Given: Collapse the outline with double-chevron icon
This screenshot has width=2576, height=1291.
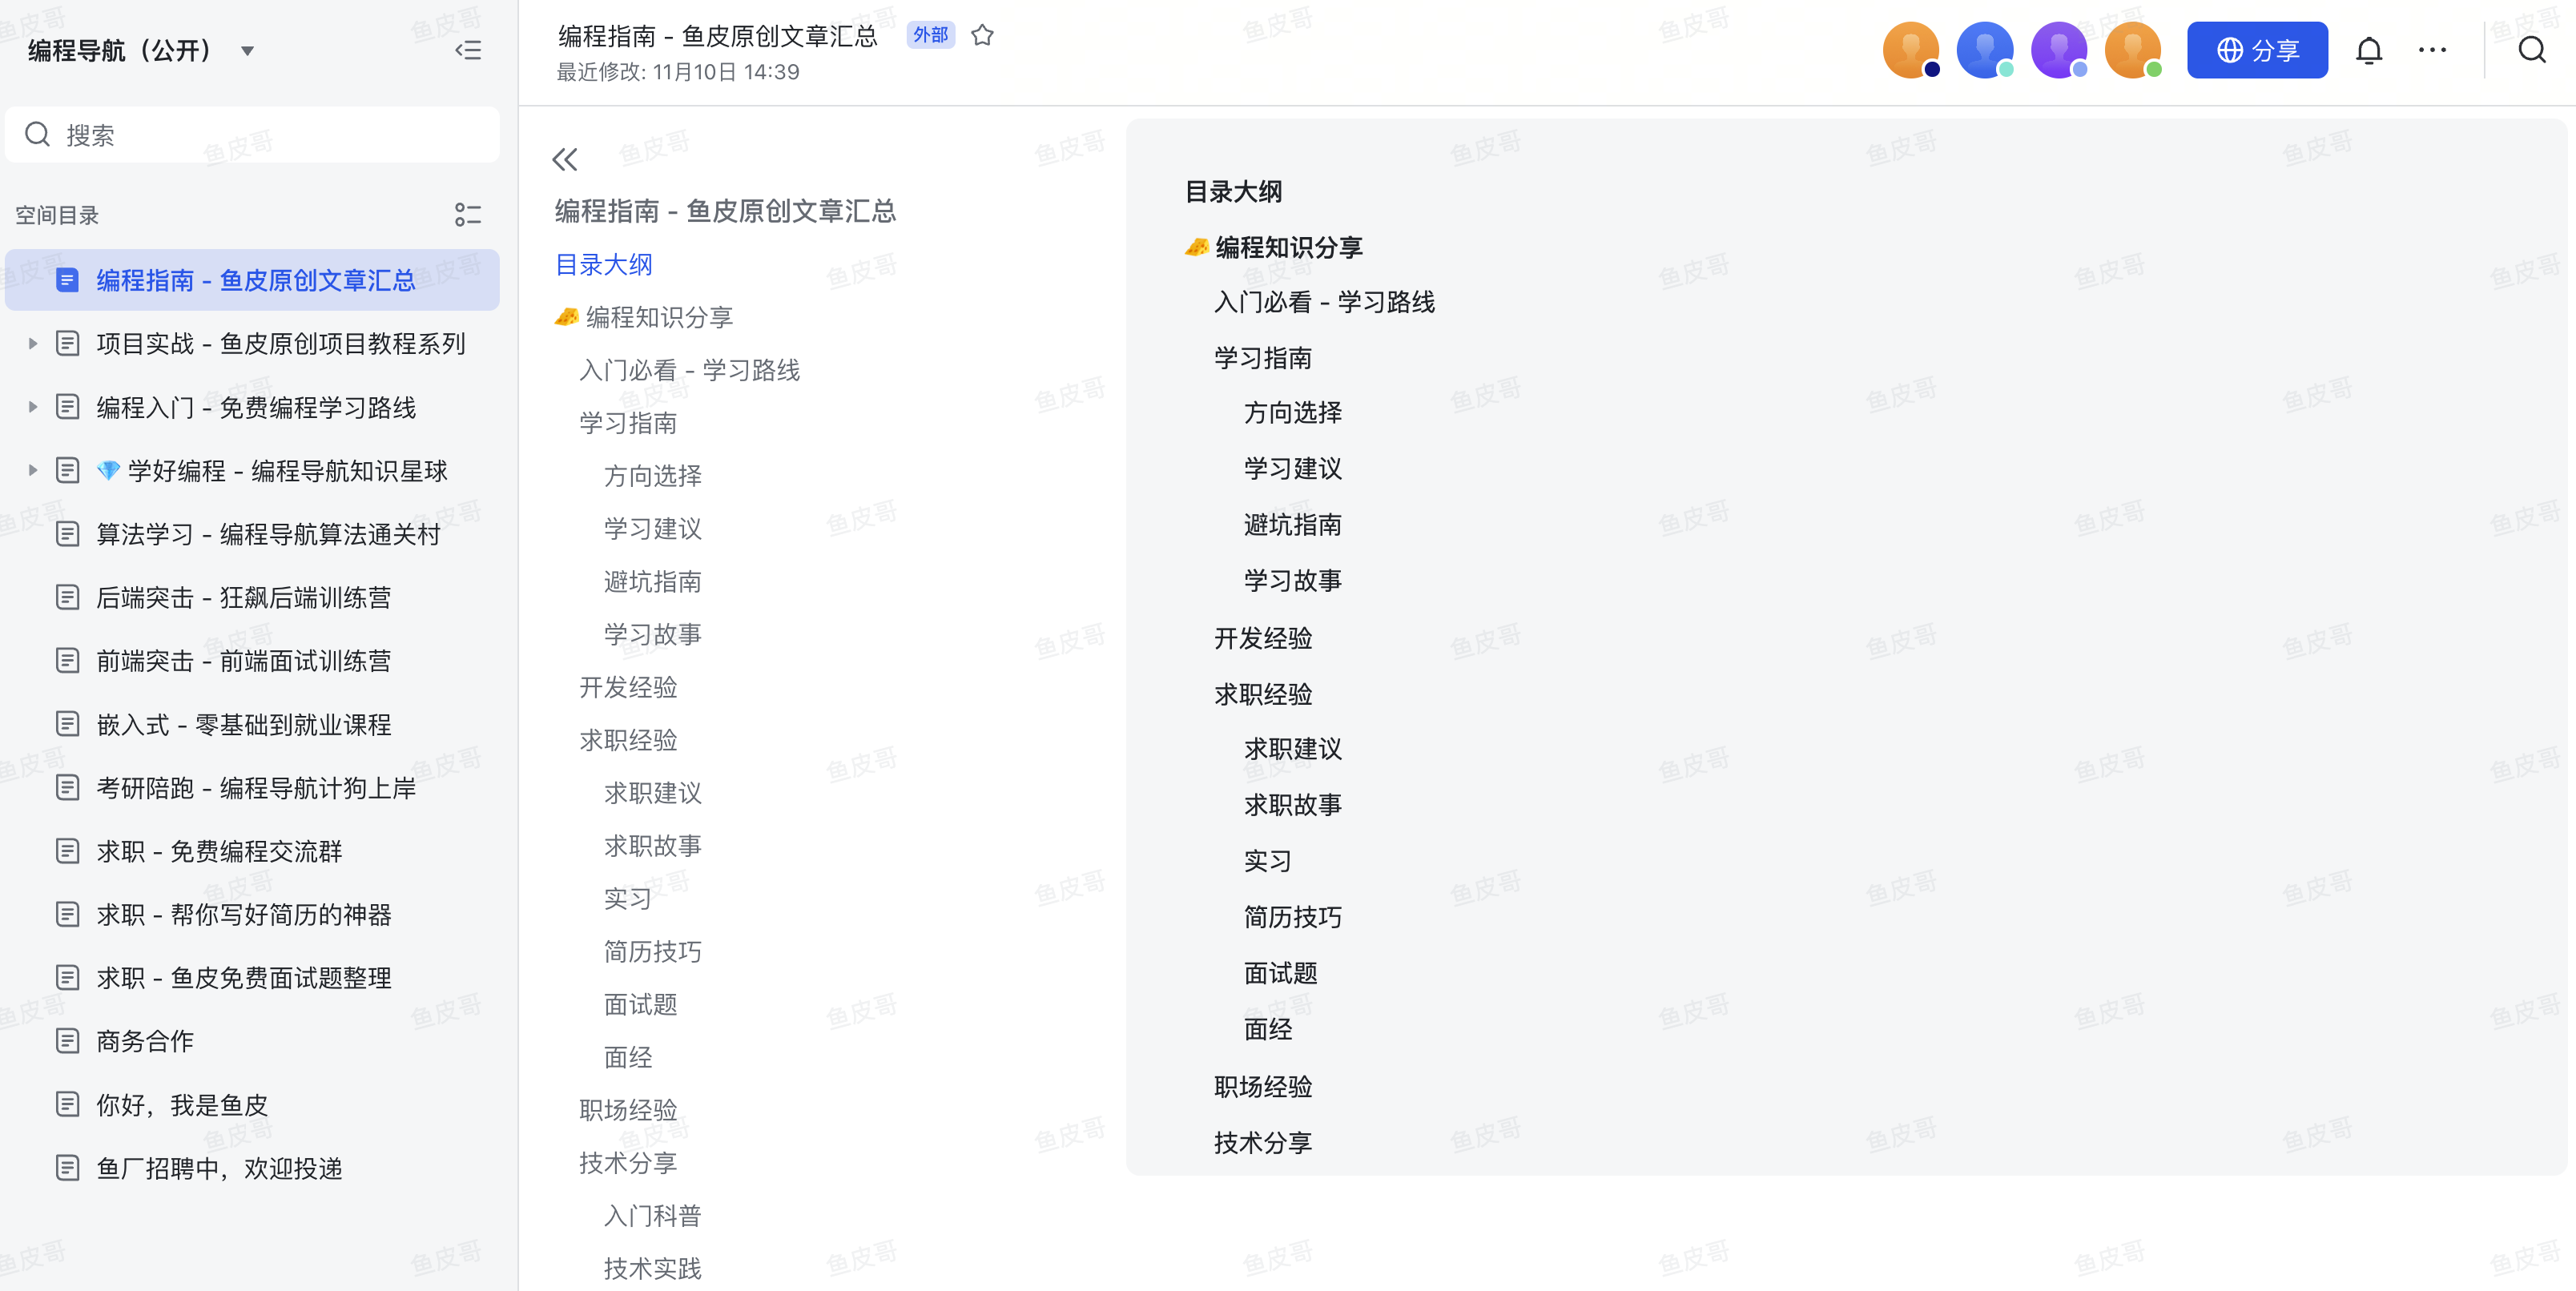Looking at the screenshot, I should pyautogui.click(x=565, y=159).
